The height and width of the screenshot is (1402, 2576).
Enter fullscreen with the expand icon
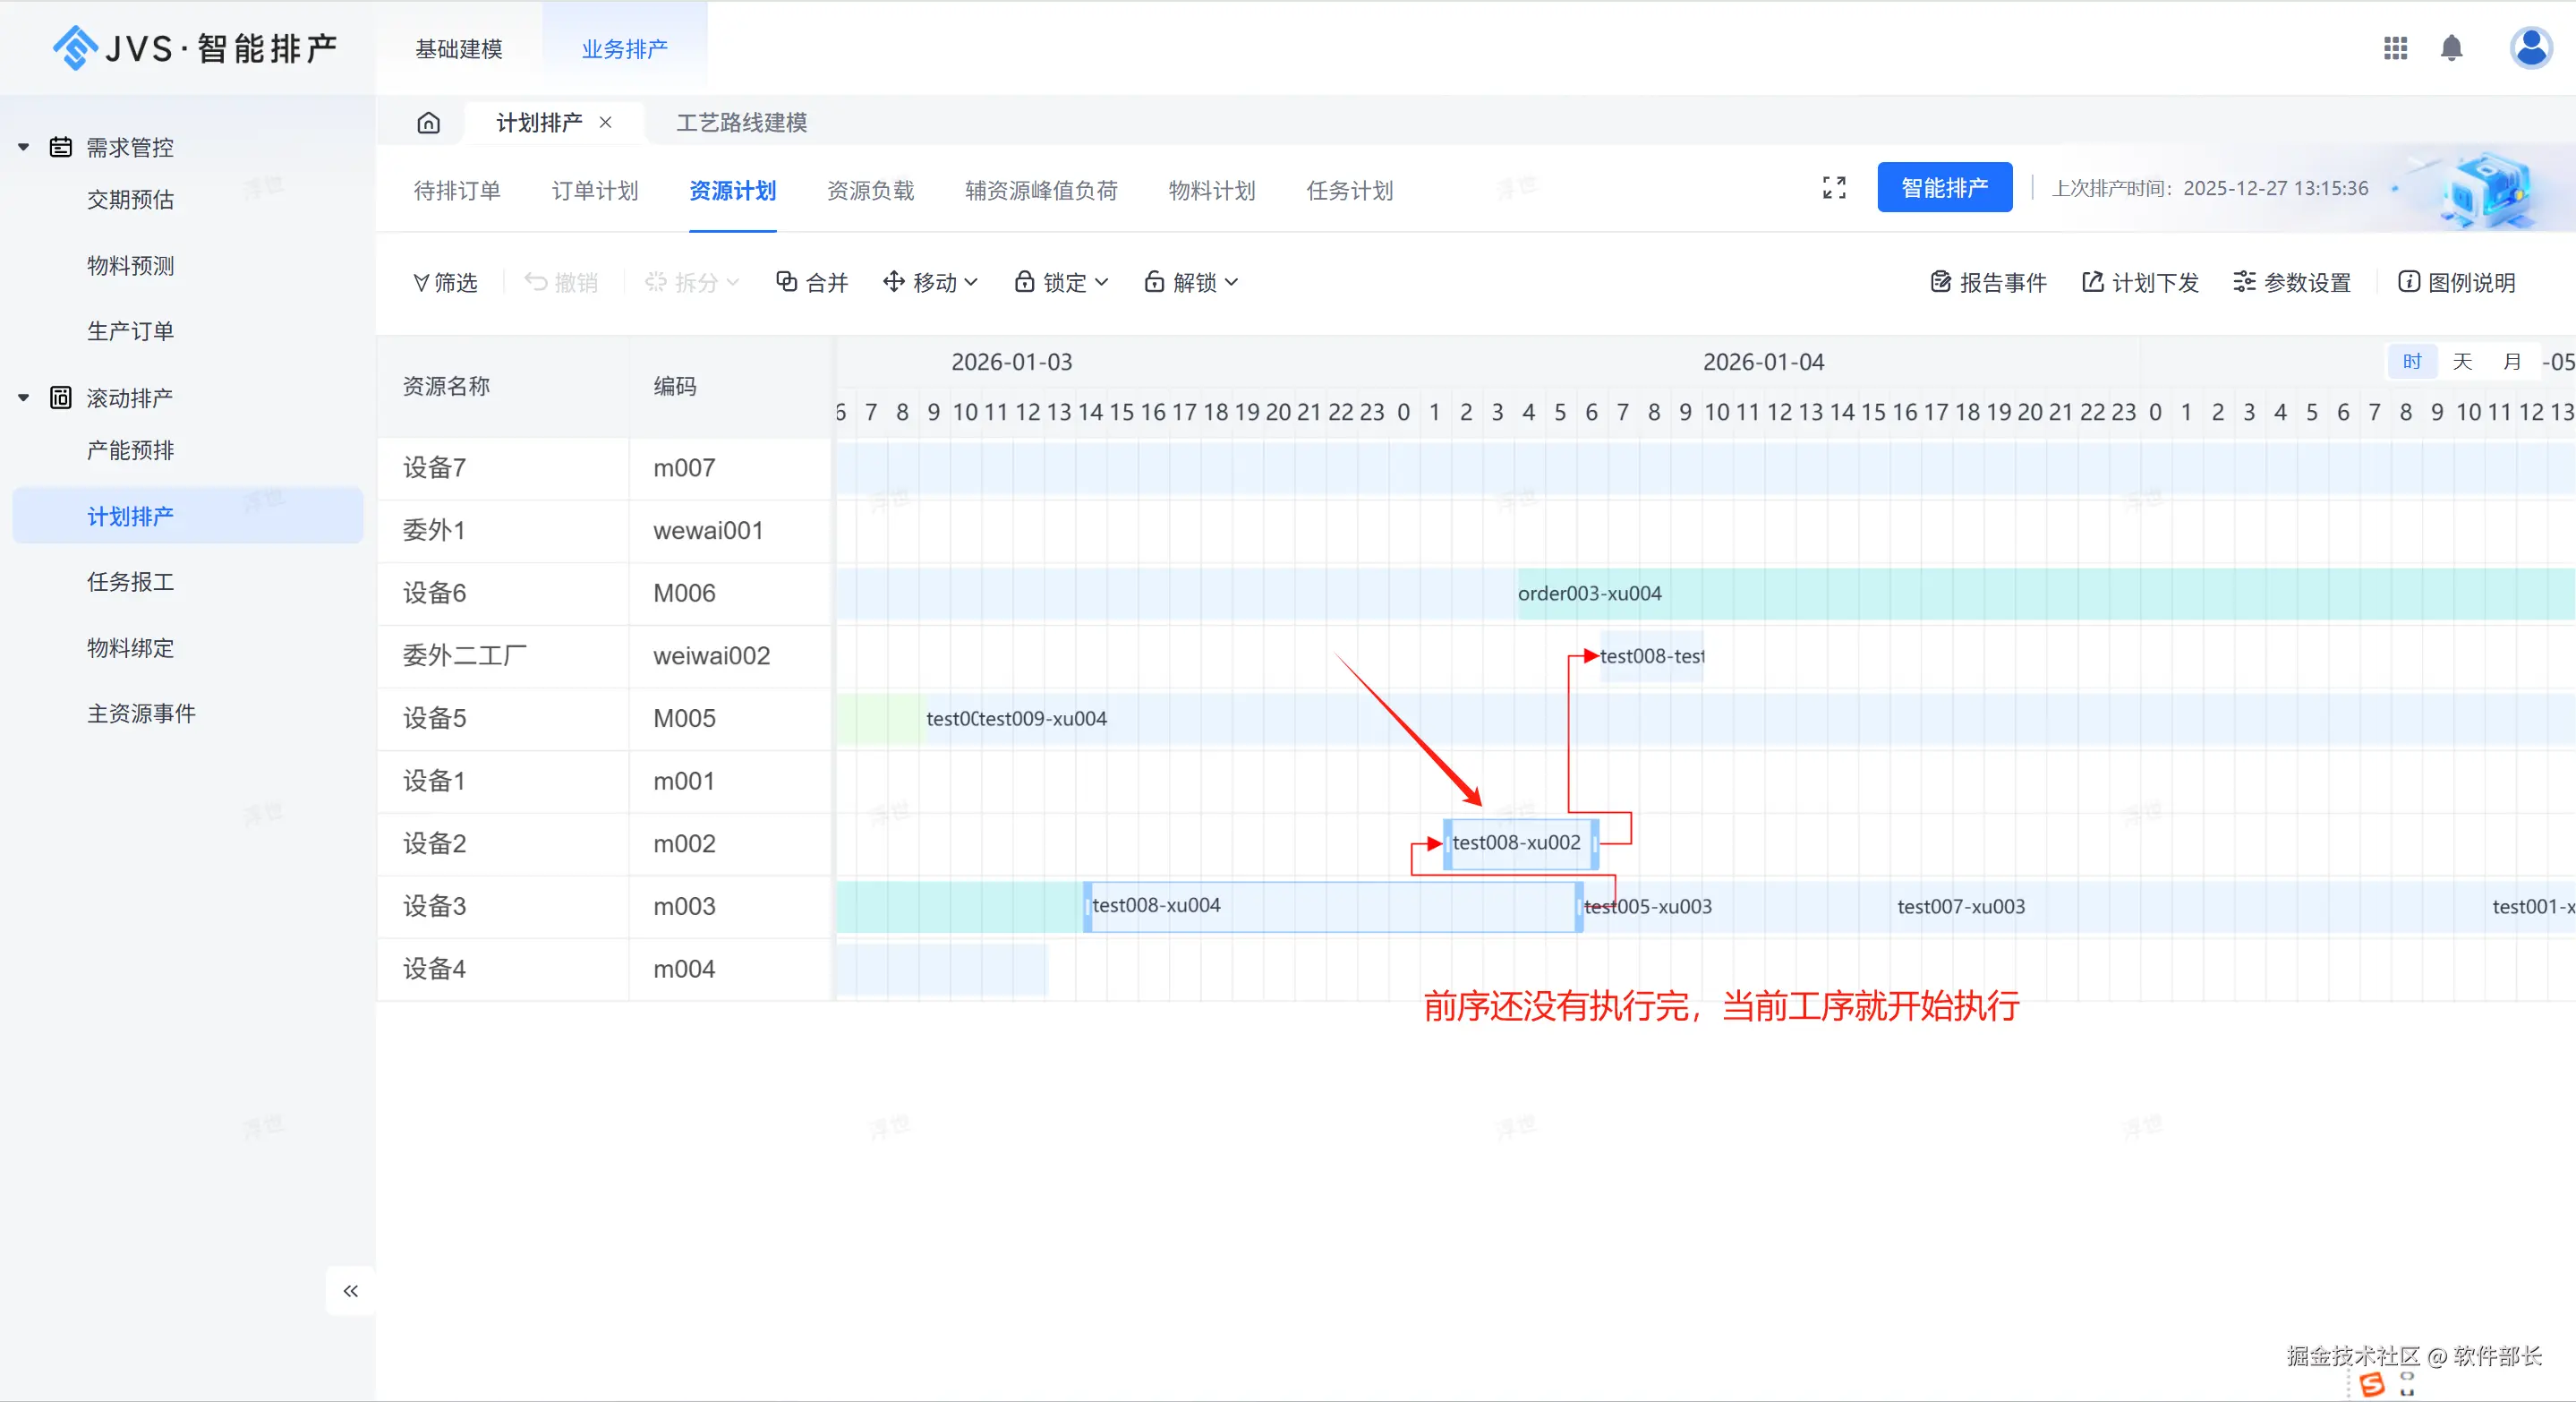tap(1834, 188)
